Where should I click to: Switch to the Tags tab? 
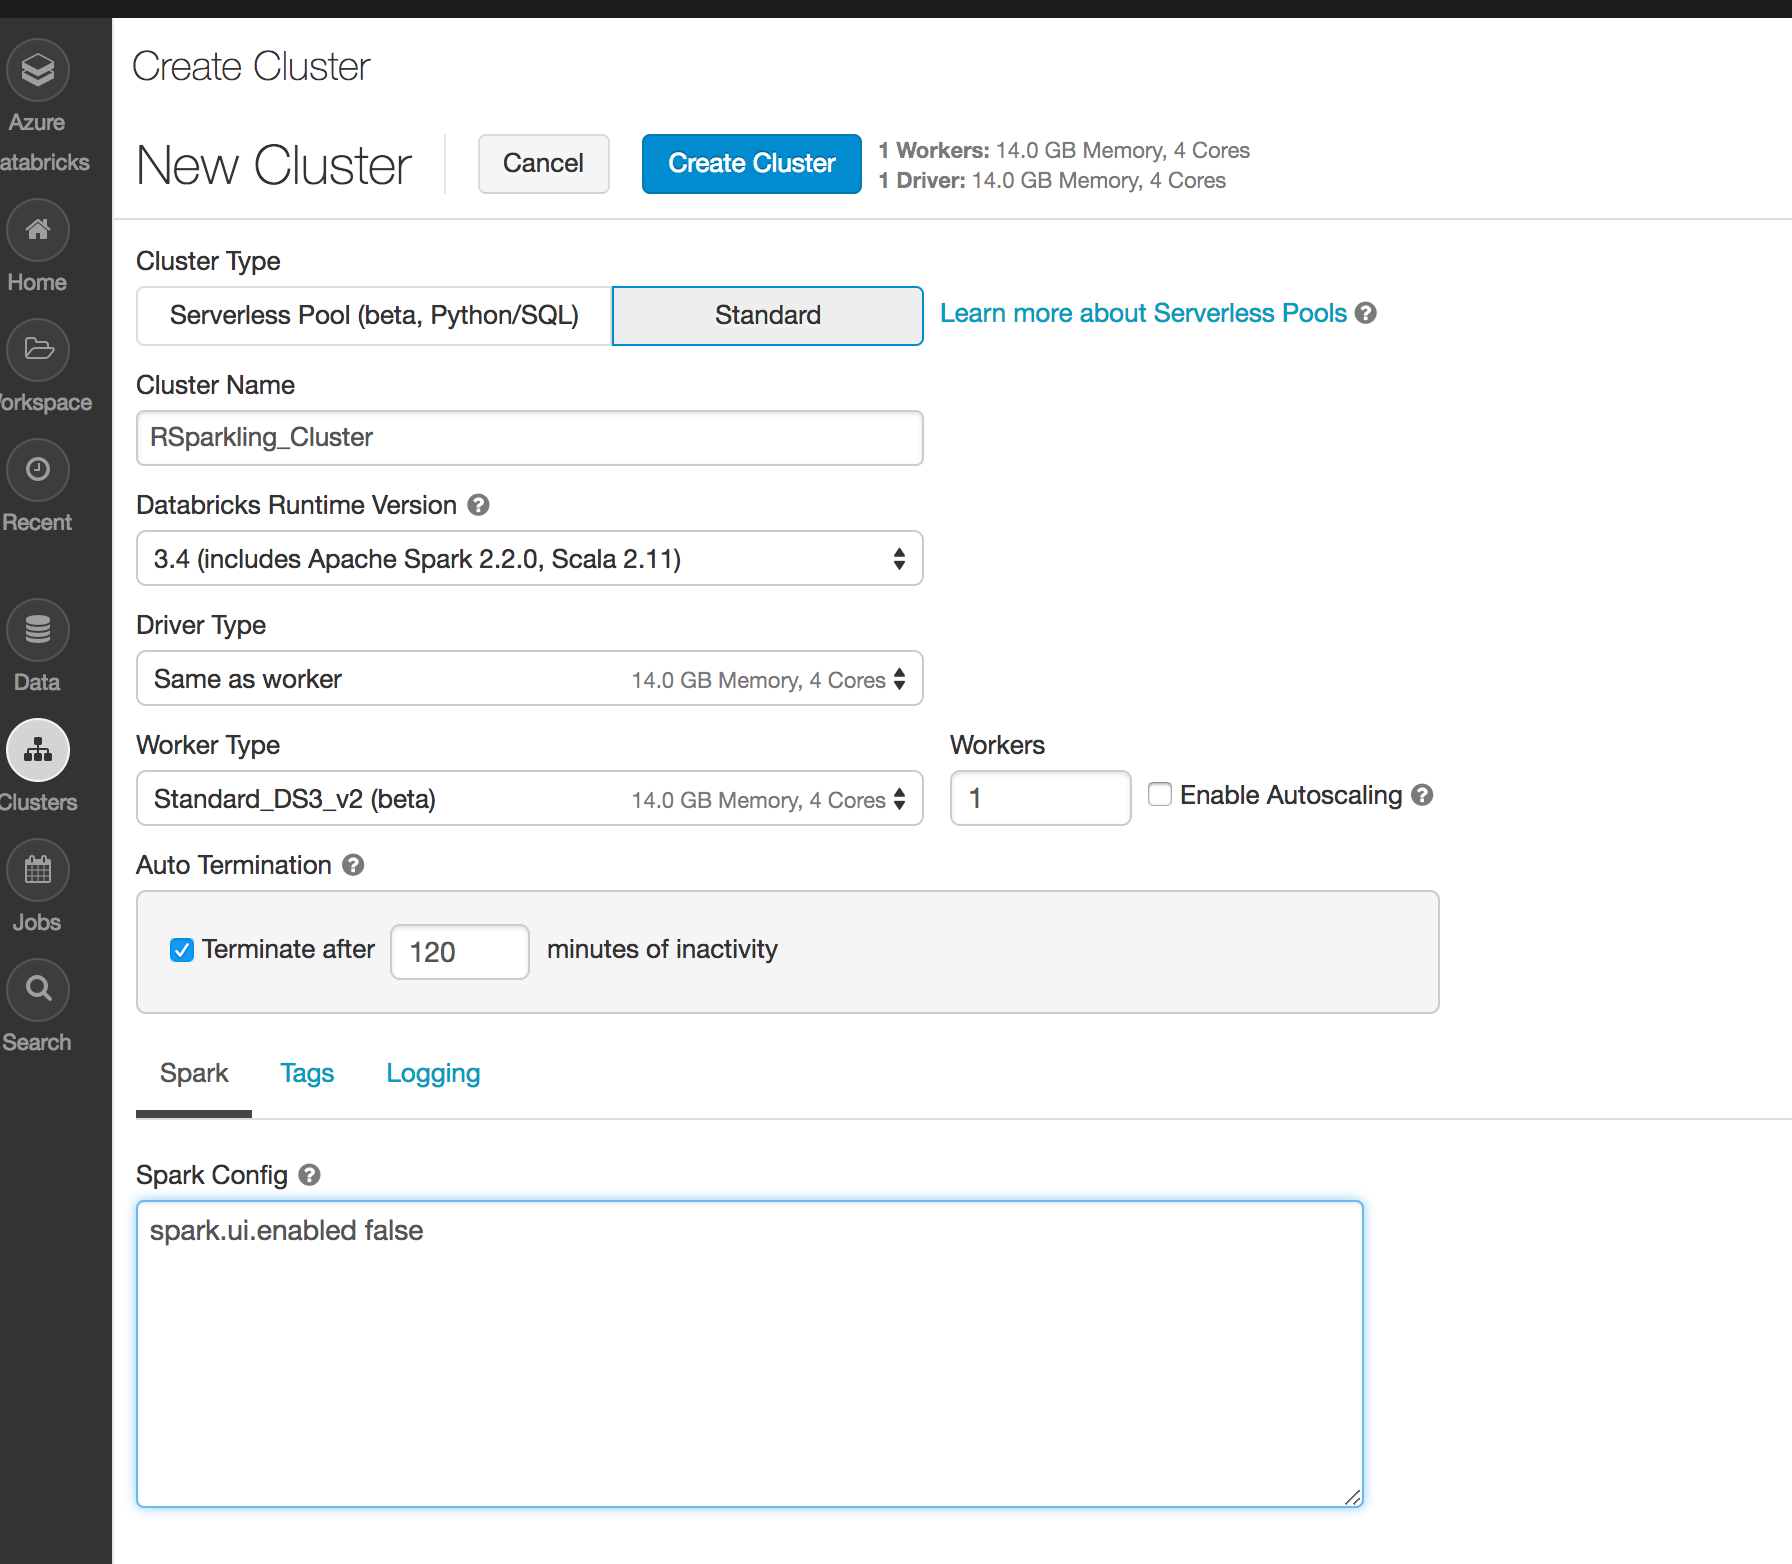click(x=307, y=1073)
